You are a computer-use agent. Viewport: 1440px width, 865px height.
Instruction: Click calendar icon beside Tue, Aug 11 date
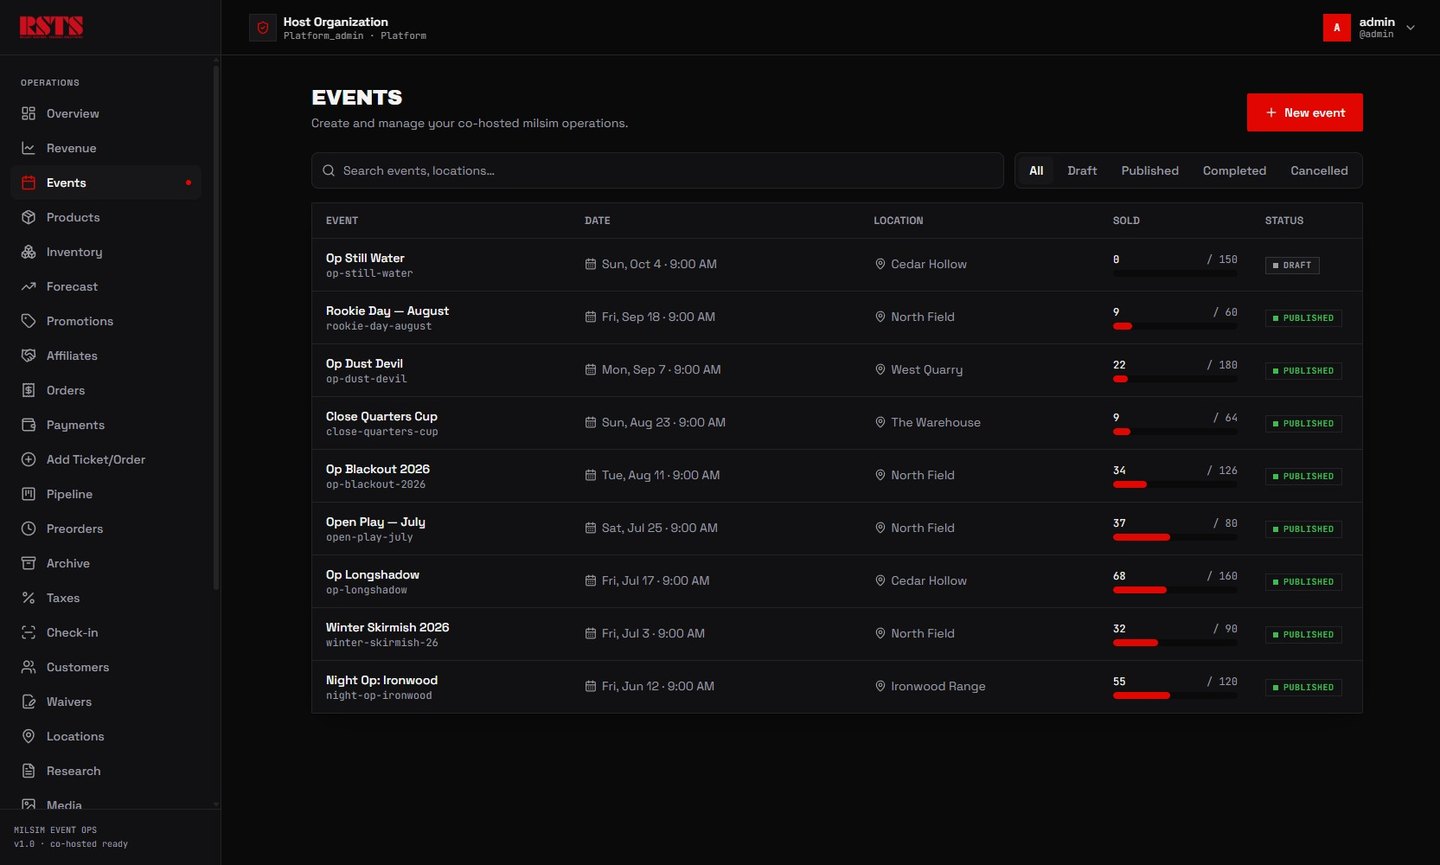tap(590, 476)
